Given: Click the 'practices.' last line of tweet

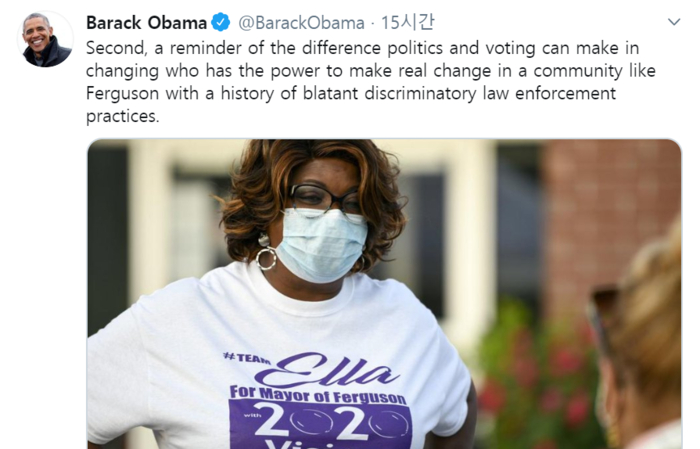Looking at the screenshot, I should [122, 116].
